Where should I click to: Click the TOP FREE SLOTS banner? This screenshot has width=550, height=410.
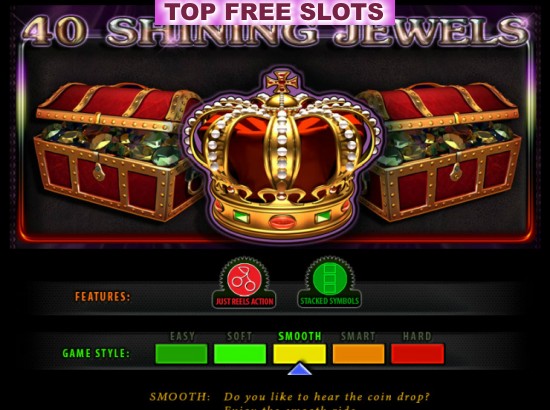275,12
